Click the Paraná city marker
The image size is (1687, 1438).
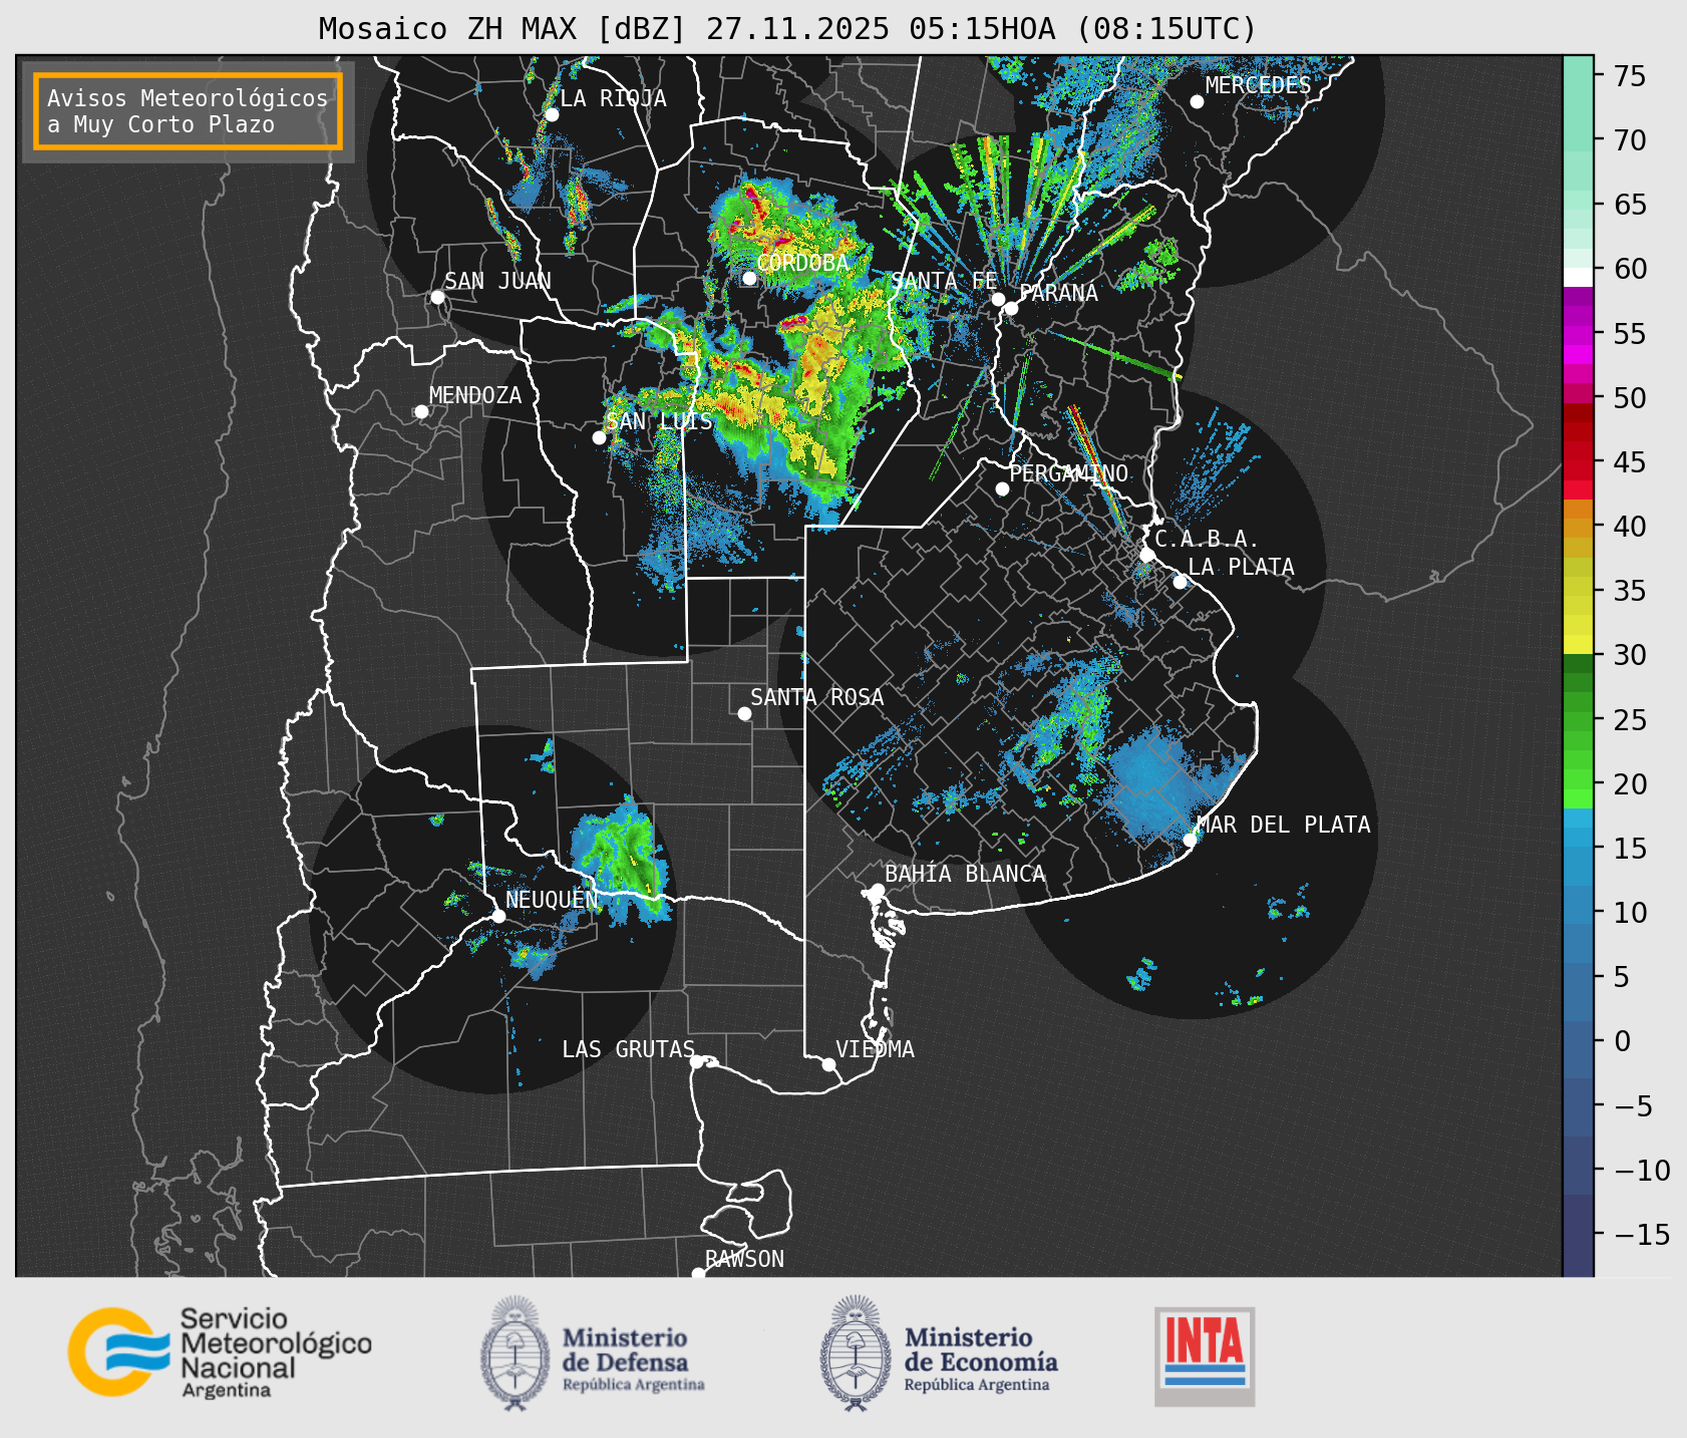pyautogui.click(x=1011, y=308)
